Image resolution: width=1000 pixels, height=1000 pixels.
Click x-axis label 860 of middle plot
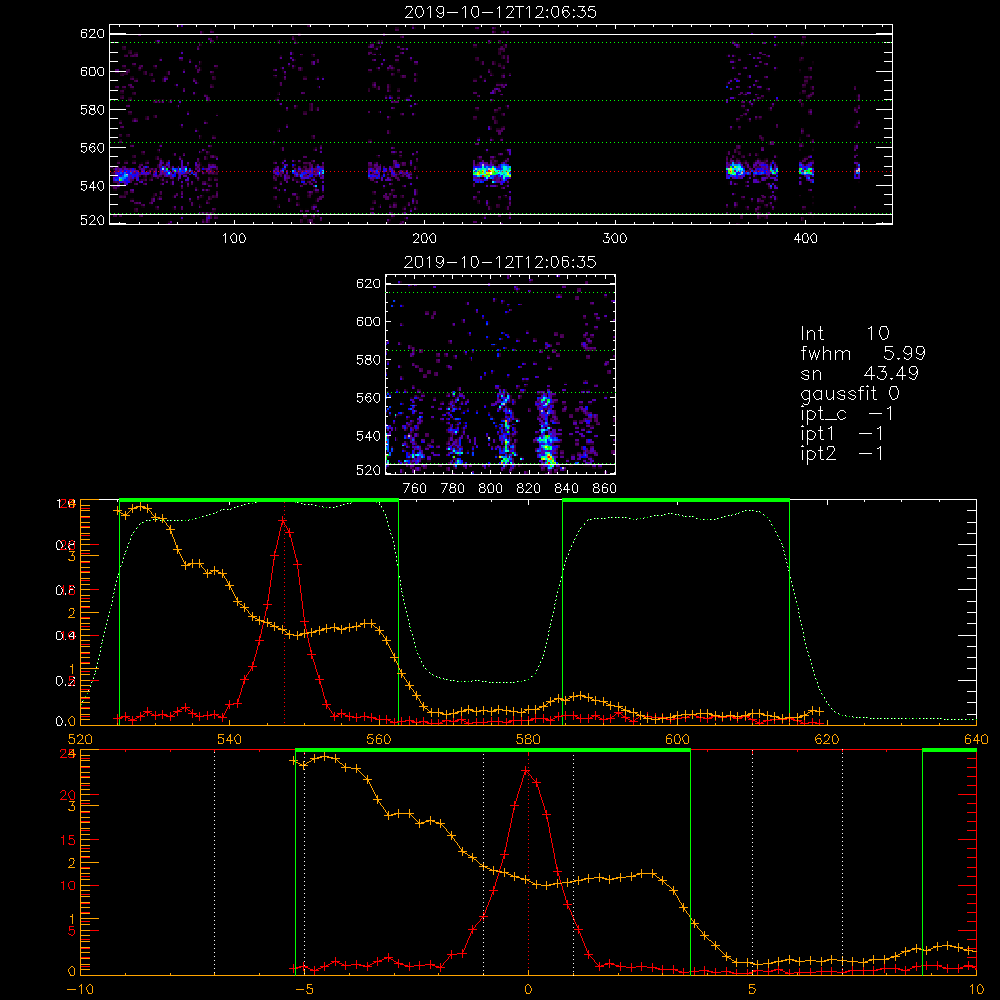click(605, 489)
